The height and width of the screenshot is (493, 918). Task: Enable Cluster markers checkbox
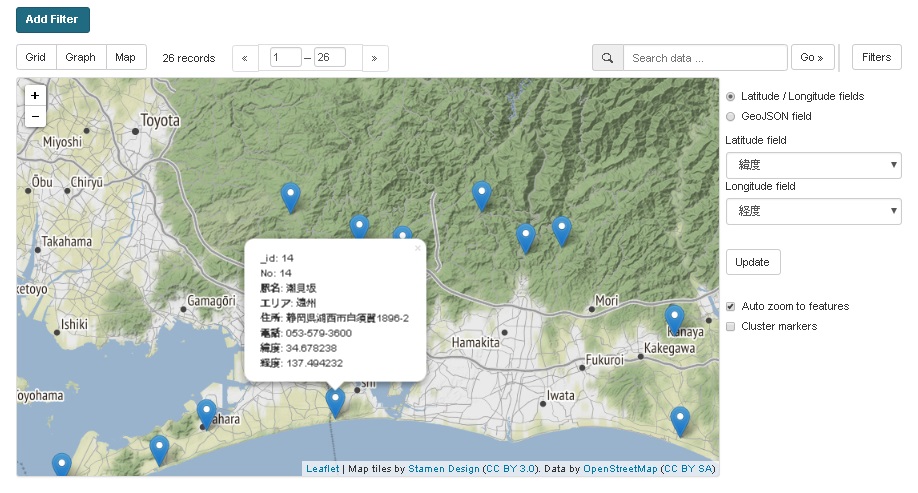coord(731,326)
